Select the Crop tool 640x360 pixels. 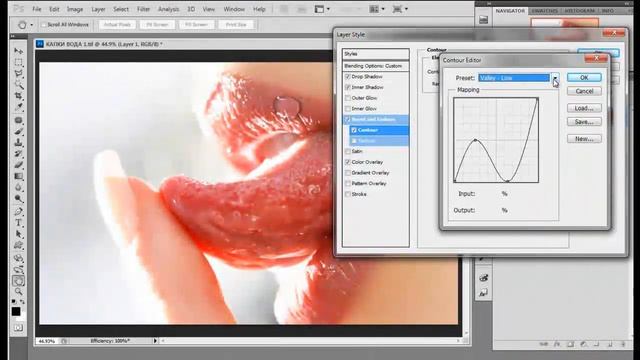(x=18, y=96)
